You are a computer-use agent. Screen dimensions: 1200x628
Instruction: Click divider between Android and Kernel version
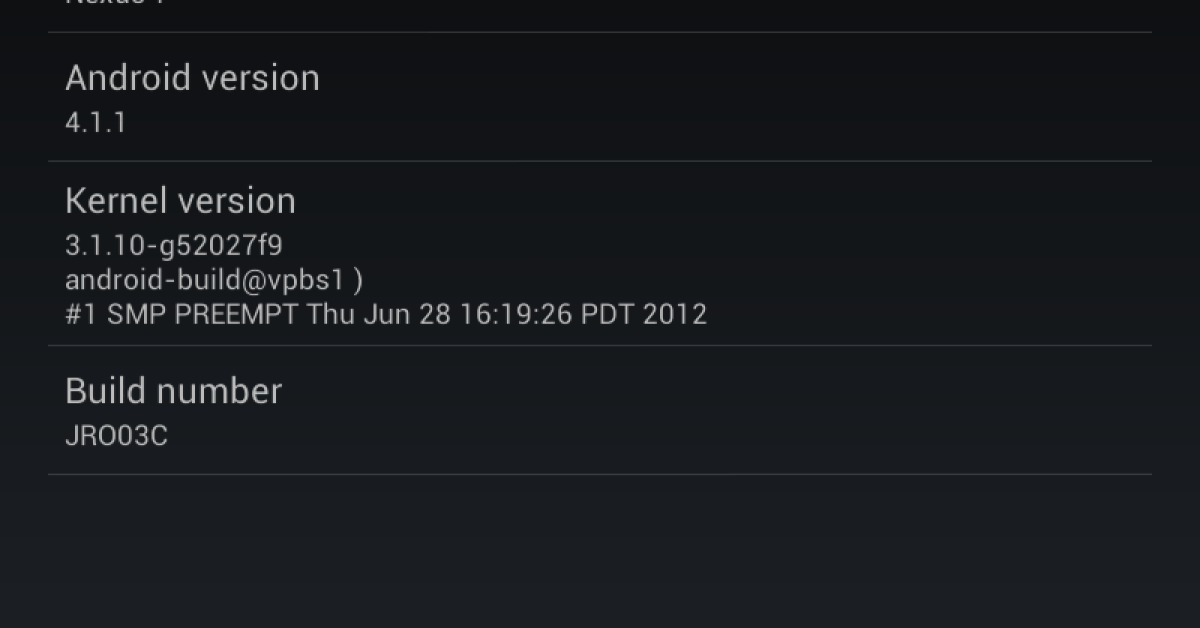(x=600, y=161)
